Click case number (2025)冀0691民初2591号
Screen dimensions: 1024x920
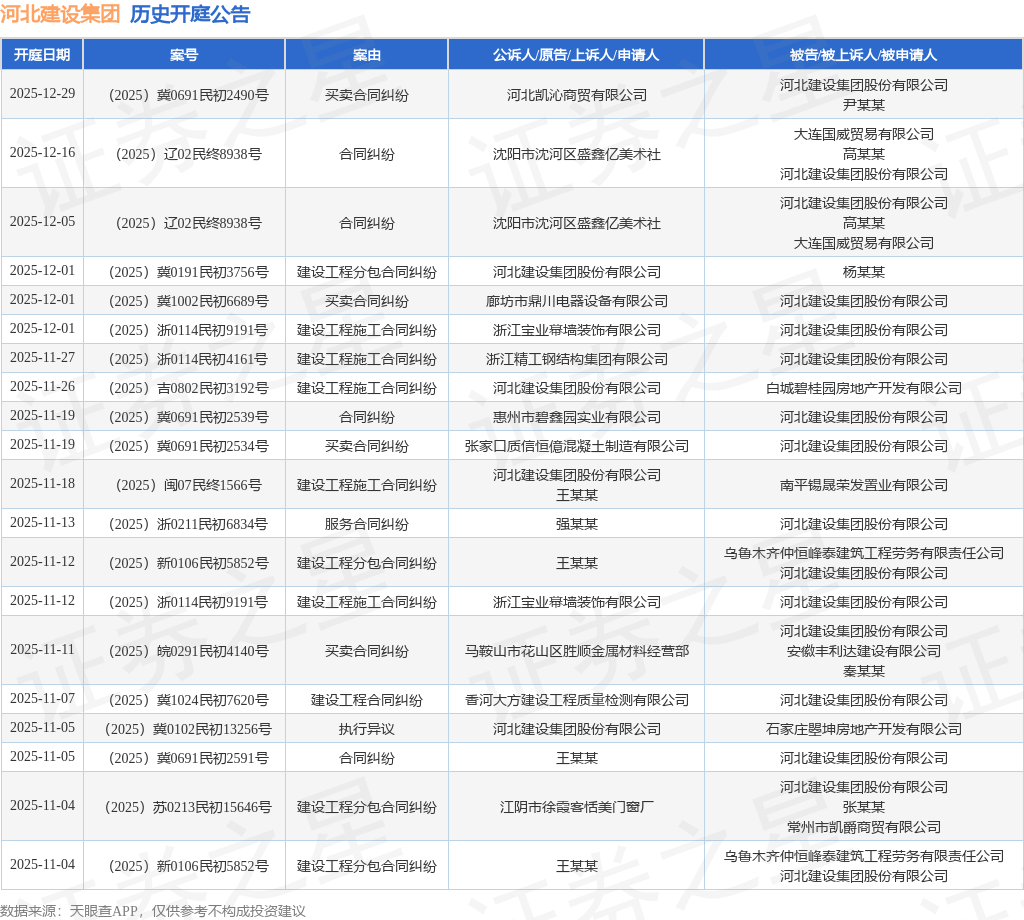pyautogui.click(x=188, y=758)
